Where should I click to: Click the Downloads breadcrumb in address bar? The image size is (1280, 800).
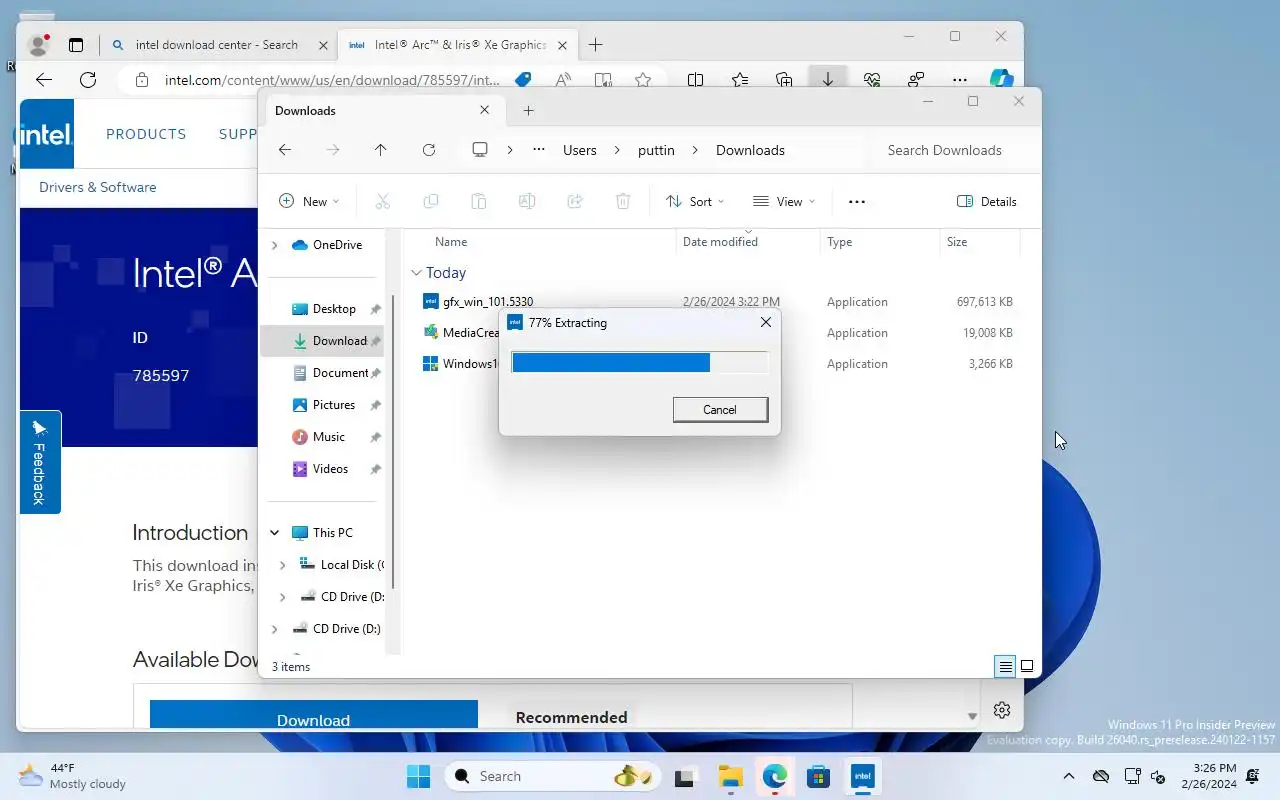[x=750, y=150]
